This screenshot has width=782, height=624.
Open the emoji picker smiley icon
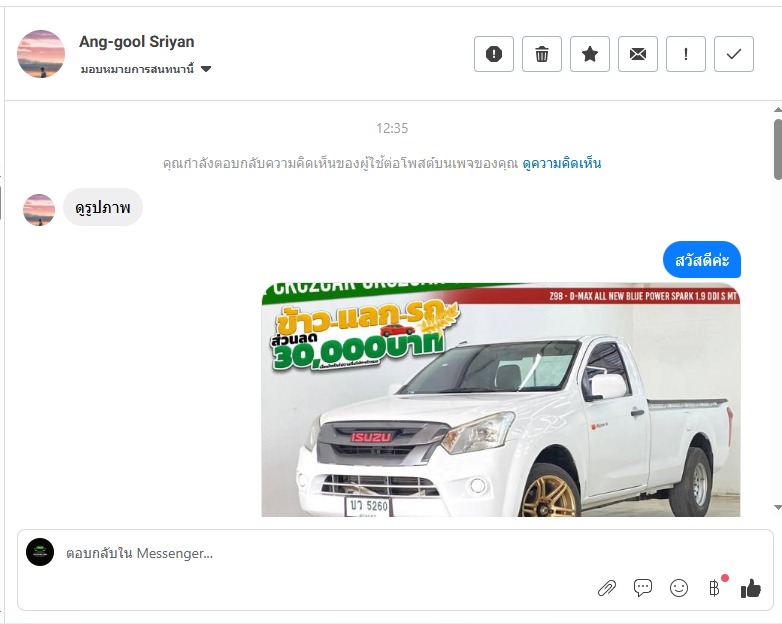coord(679,588)
